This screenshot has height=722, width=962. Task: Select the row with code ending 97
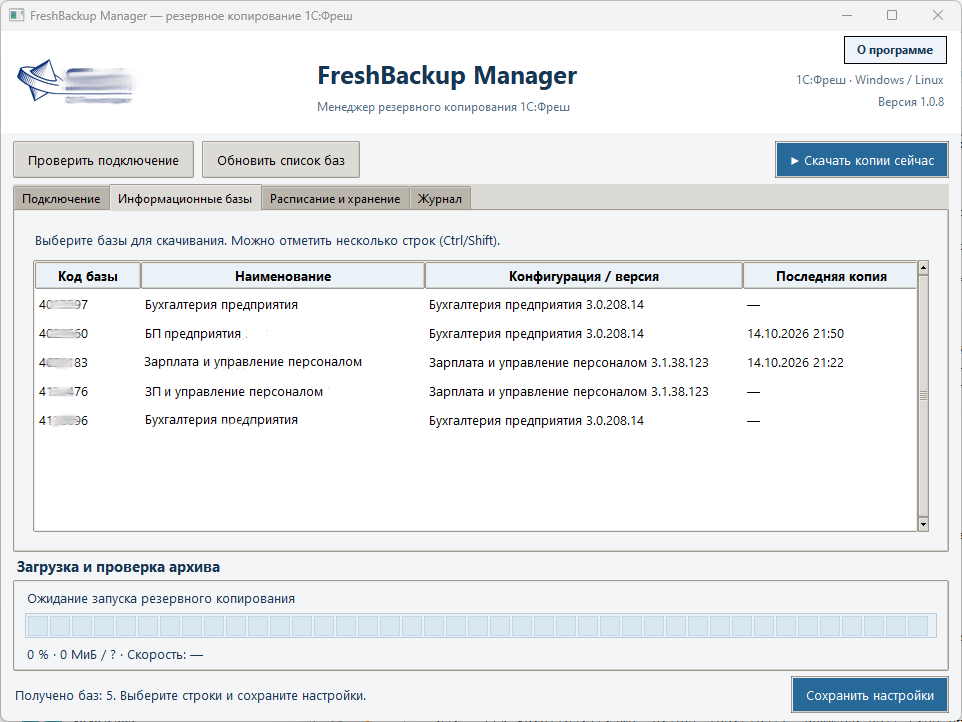pos(475,304)
